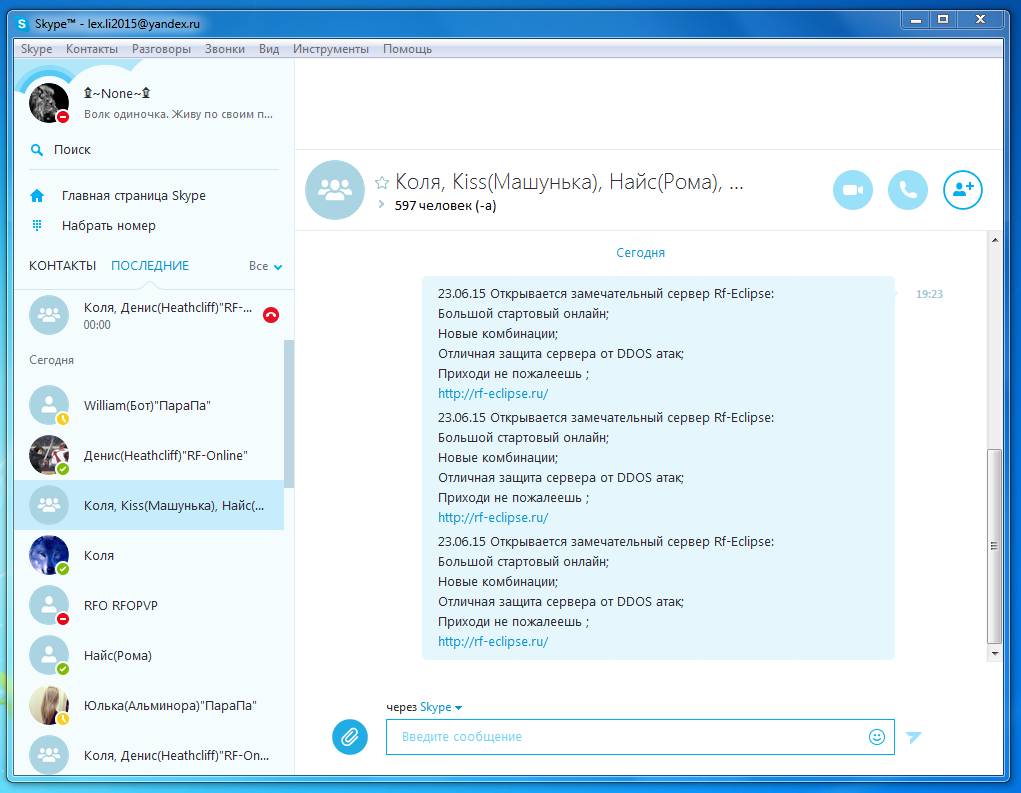Open the Контакты menu
1021x793 pixels.
click(92, 49)
